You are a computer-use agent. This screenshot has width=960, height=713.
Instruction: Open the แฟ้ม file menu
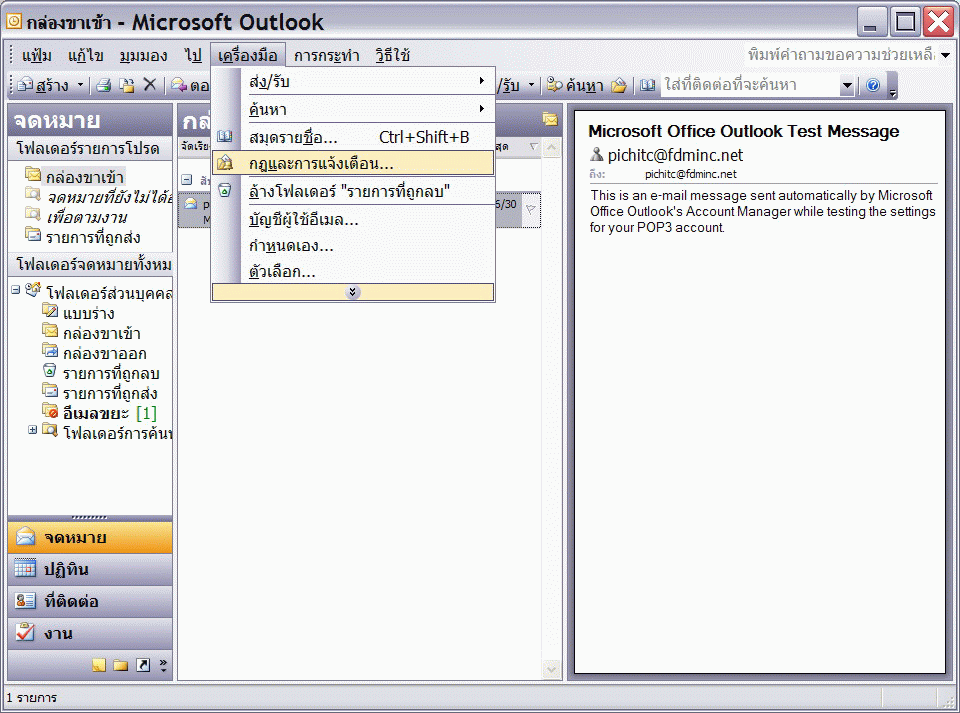tap(36, 56)
